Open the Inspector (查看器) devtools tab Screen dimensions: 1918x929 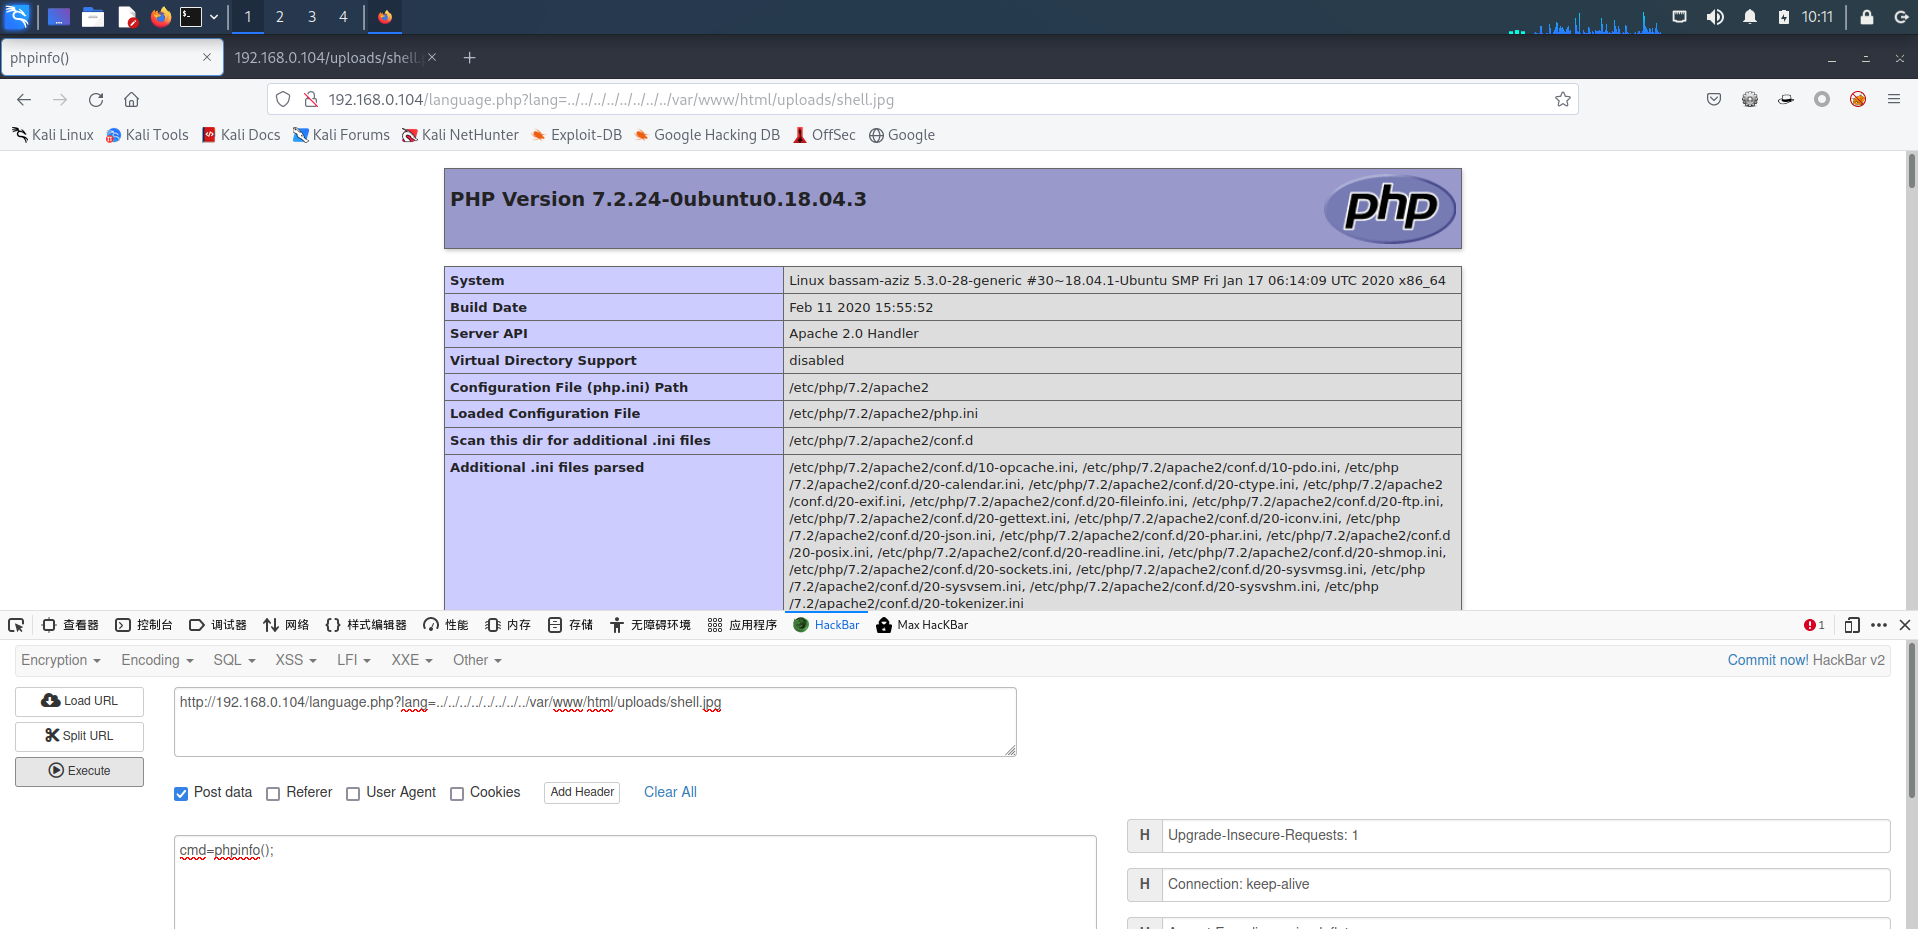click(x=70, y=625)
